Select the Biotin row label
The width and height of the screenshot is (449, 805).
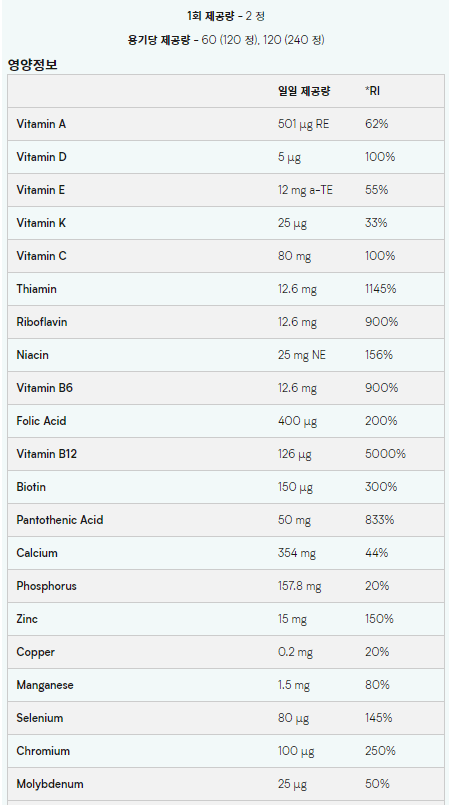(31, 487)
